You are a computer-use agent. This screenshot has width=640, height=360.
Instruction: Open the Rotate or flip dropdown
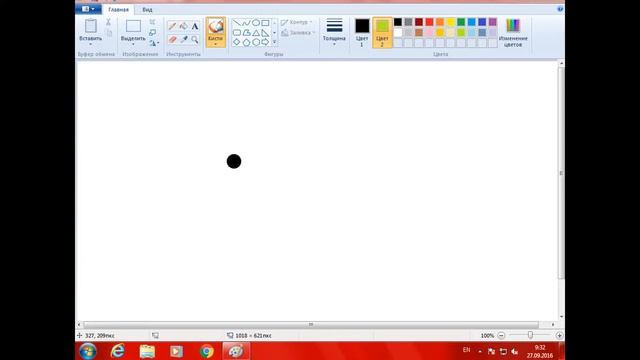(x=154, y=43)
